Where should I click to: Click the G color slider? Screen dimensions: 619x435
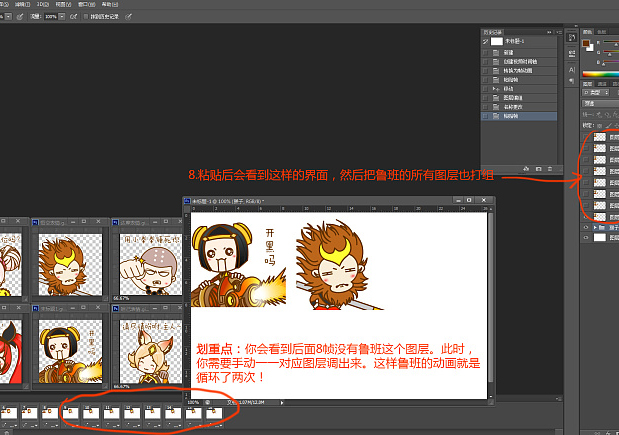[x=611, y=52]
